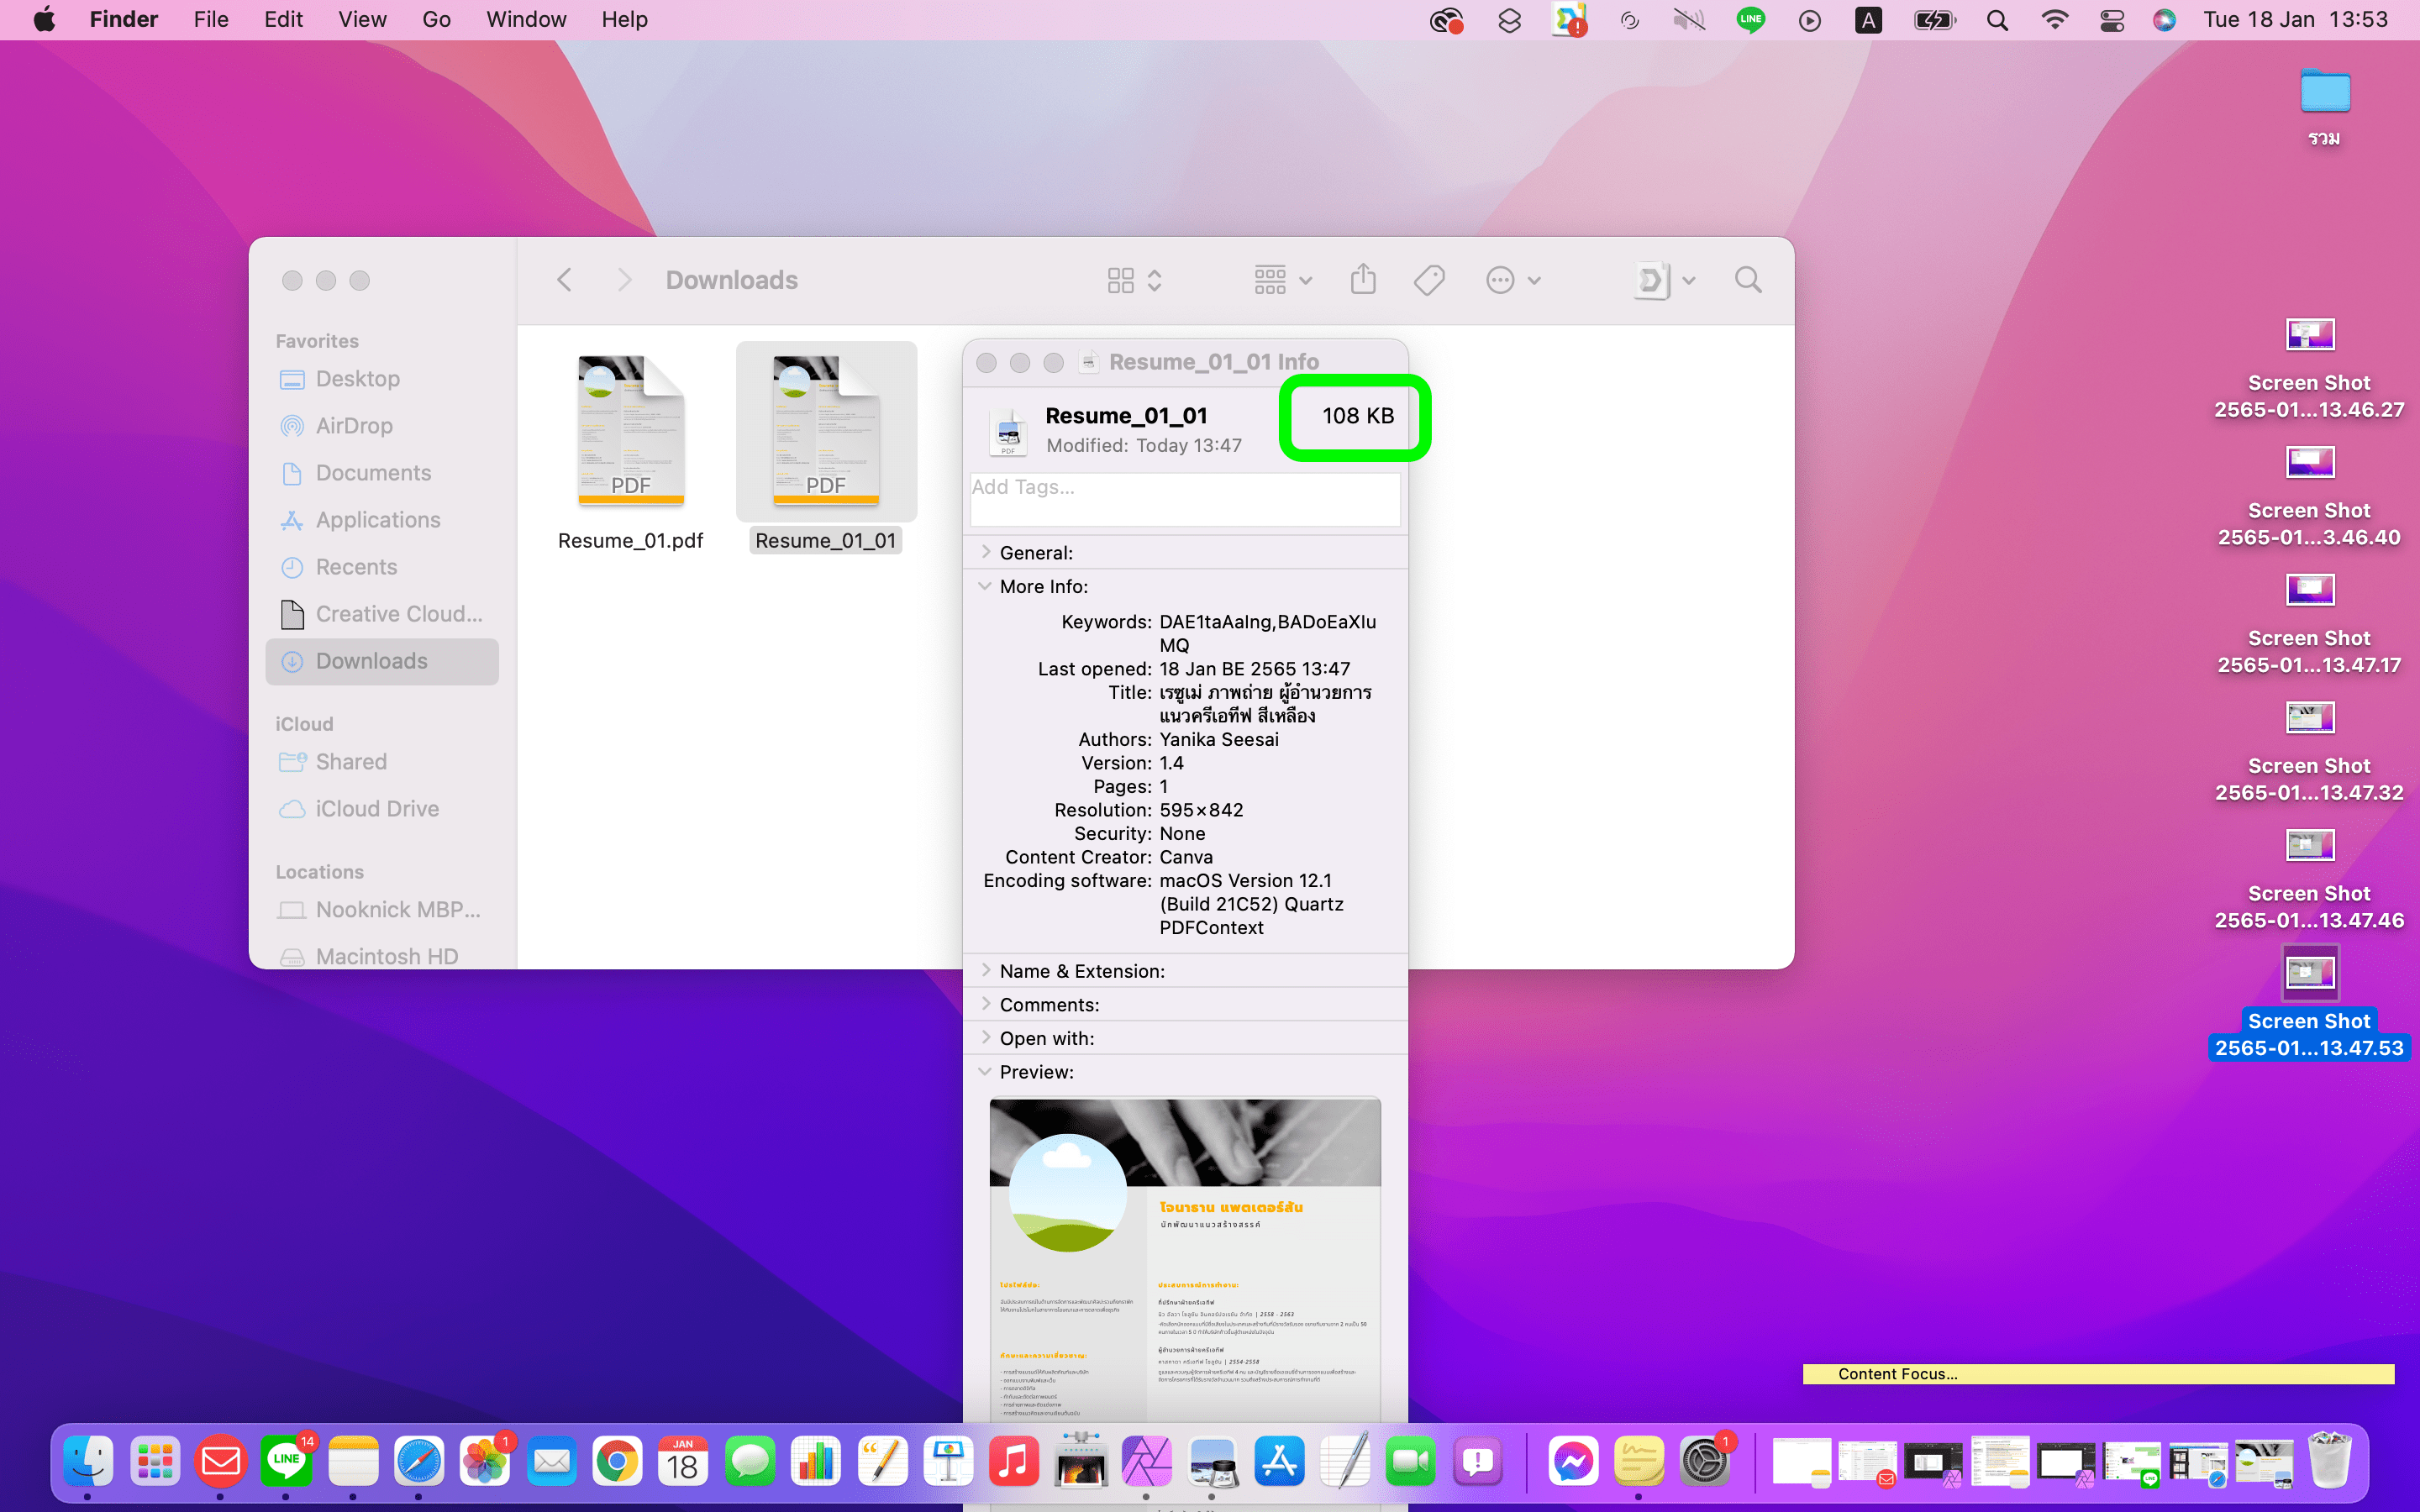
Task: Expand the Name & Extension section
Action: pos(986,971)
